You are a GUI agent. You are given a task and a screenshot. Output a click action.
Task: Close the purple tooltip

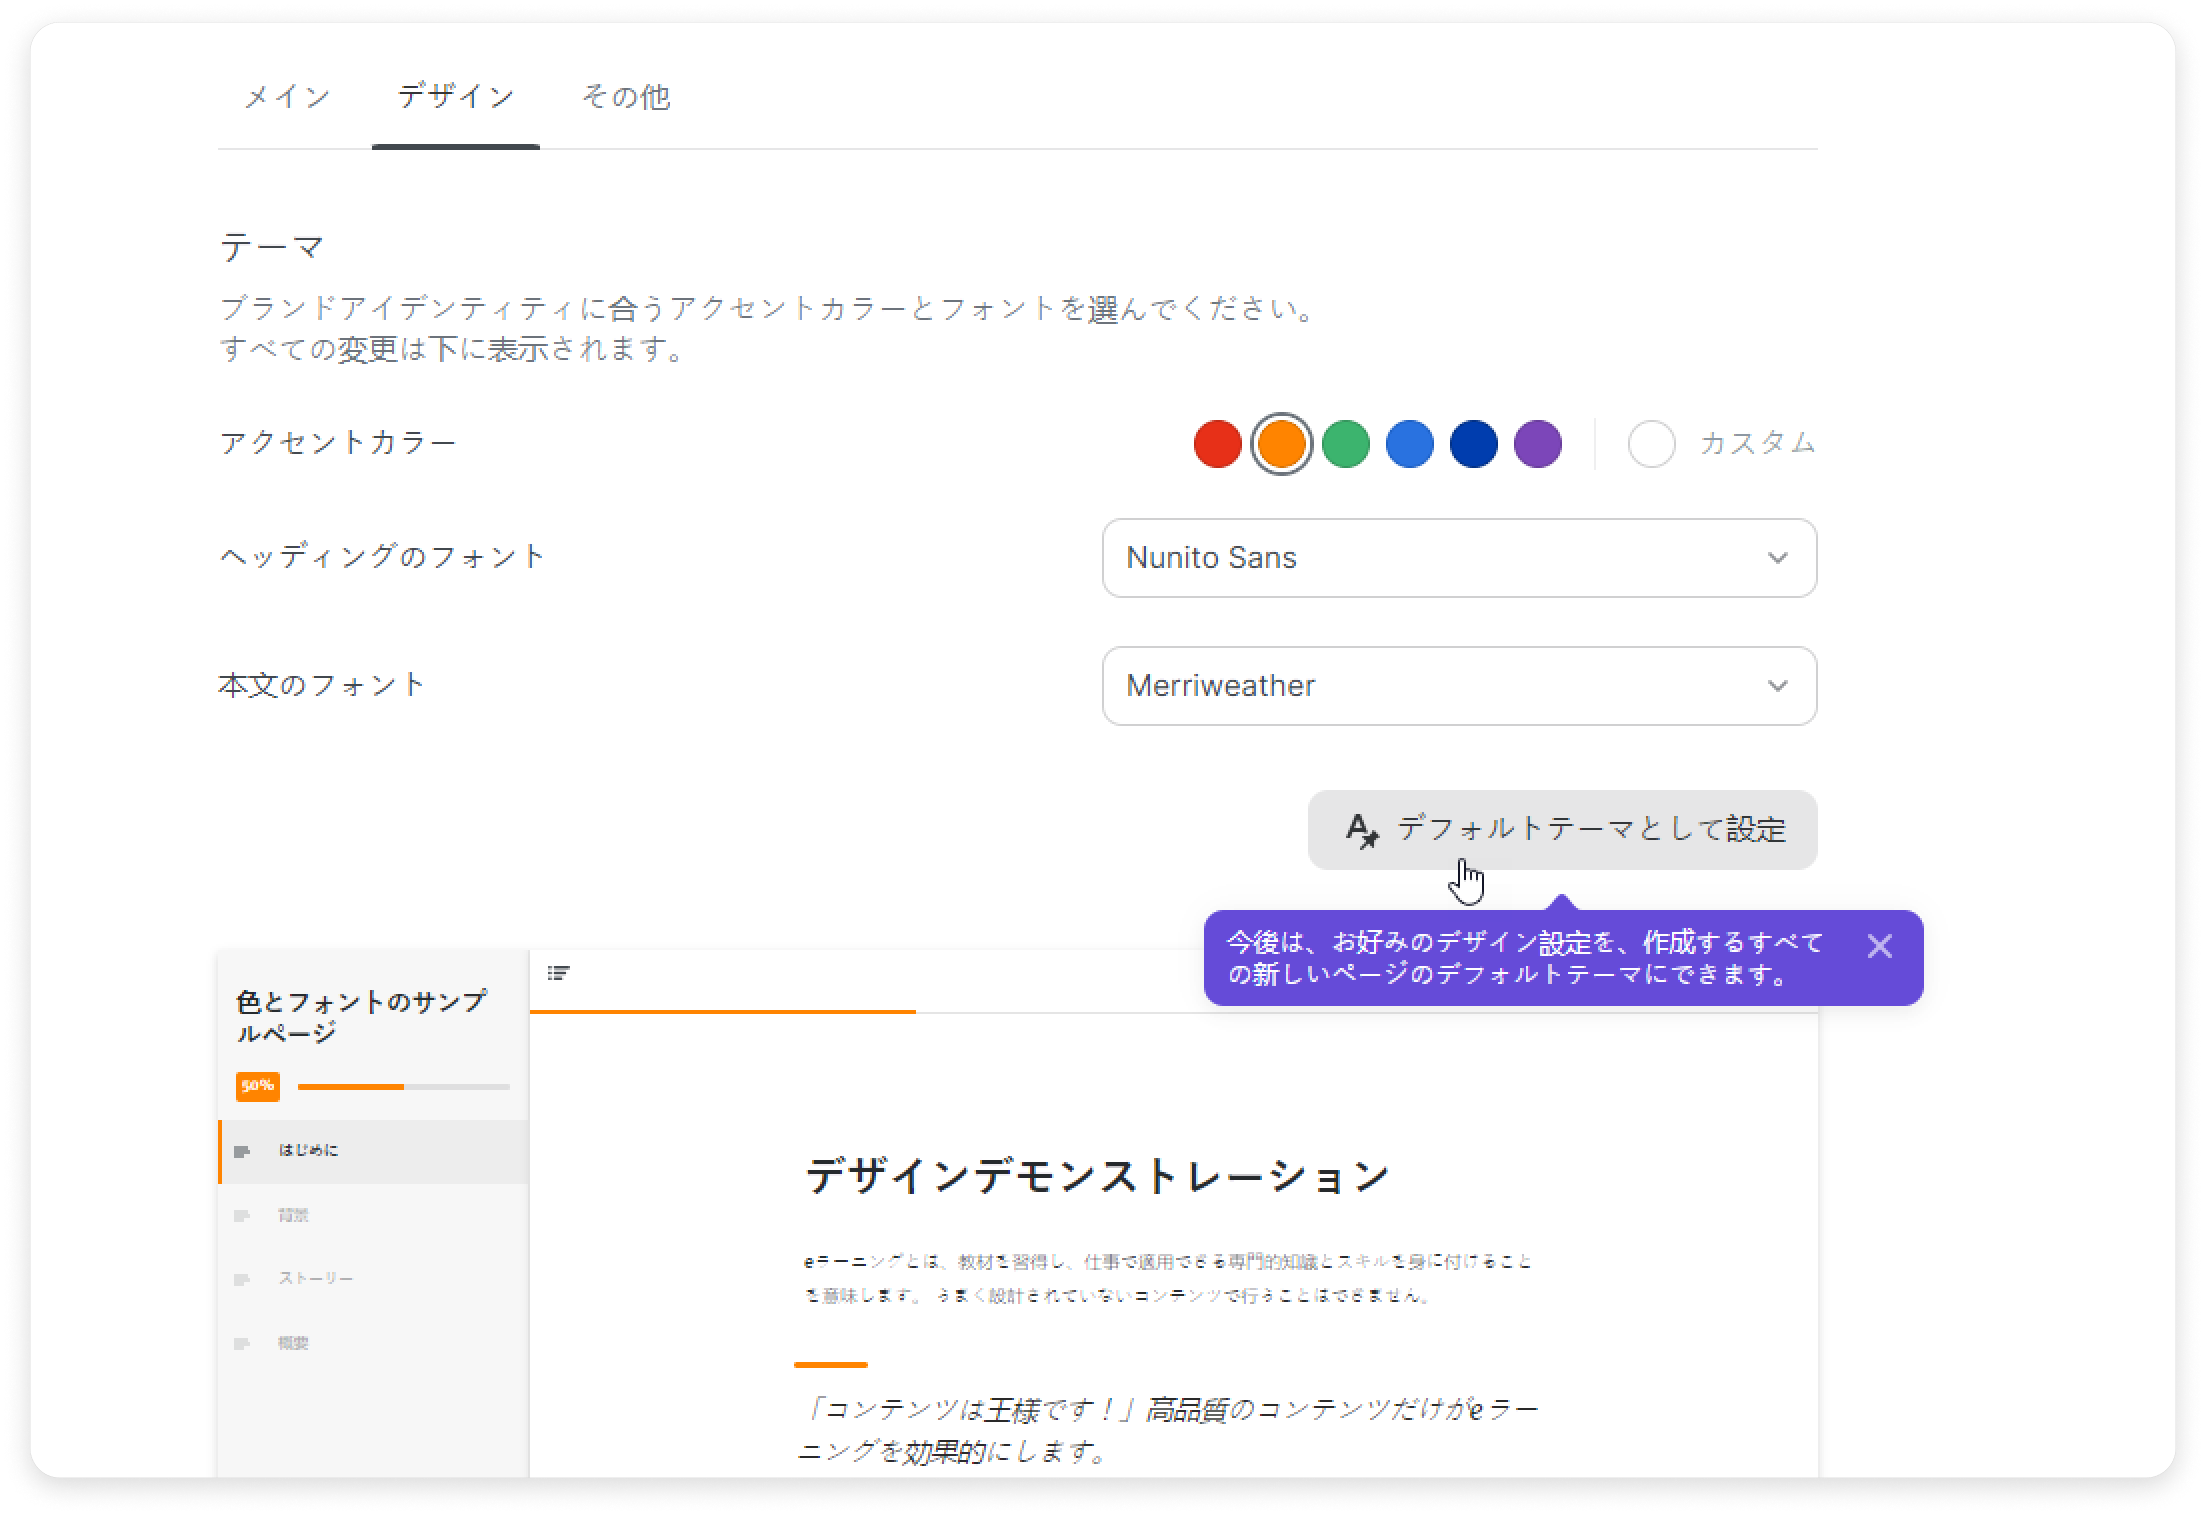pyautogui.click(x=1879, y=946)
